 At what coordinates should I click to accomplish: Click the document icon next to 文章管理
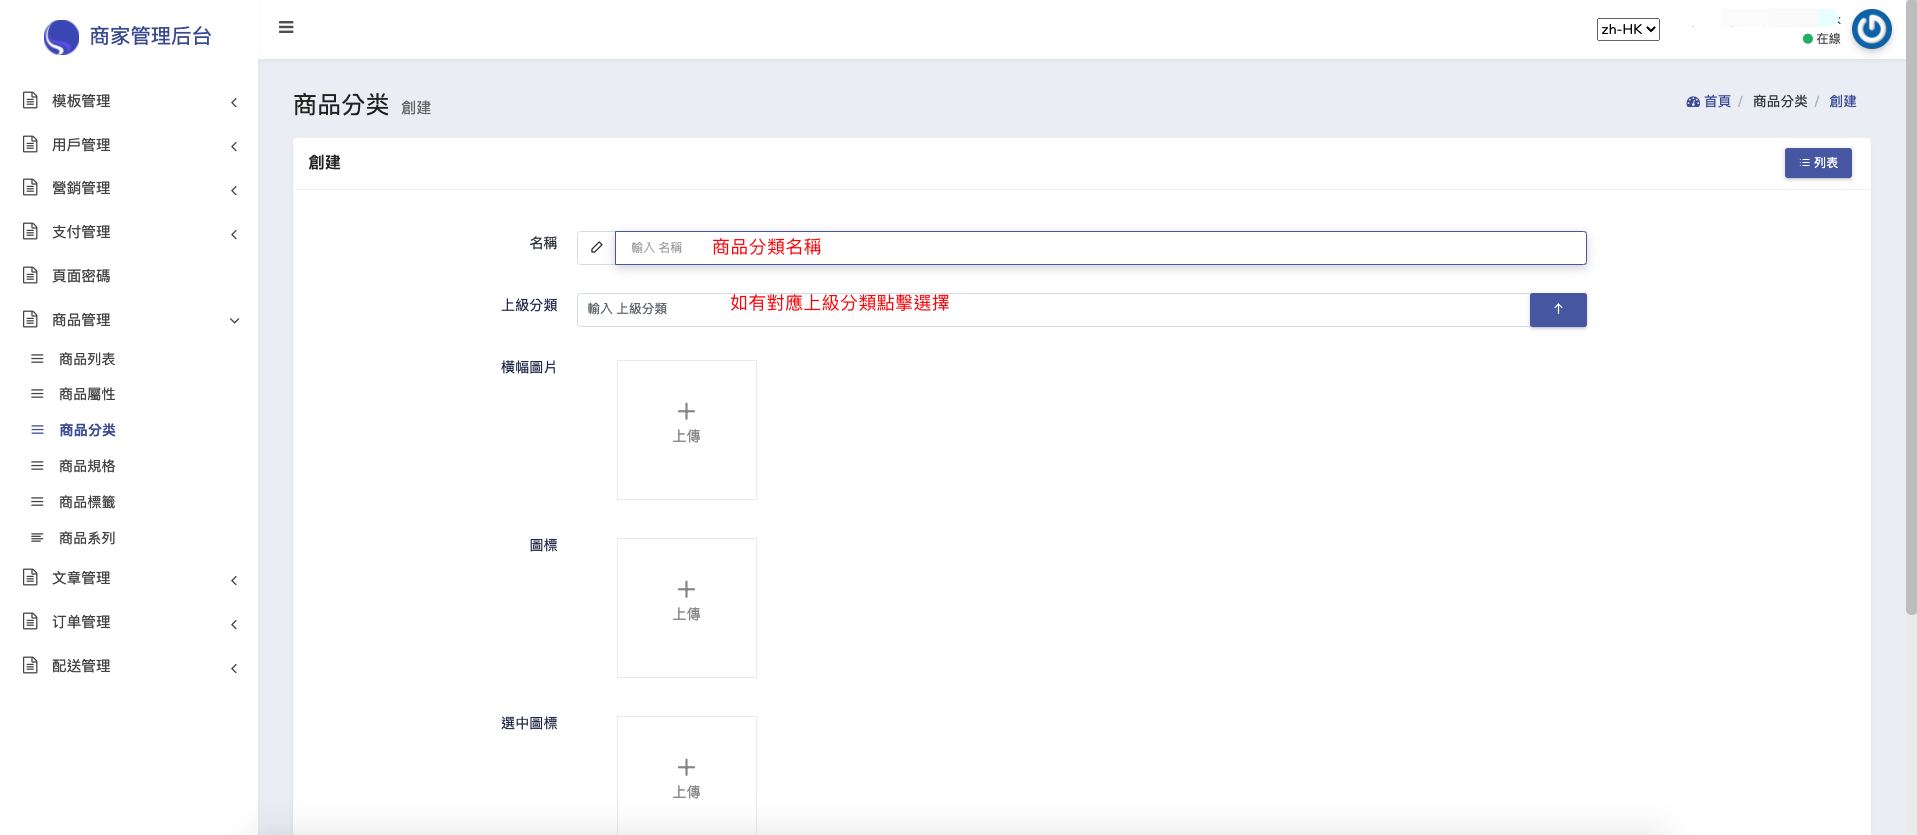click(31, 577)
